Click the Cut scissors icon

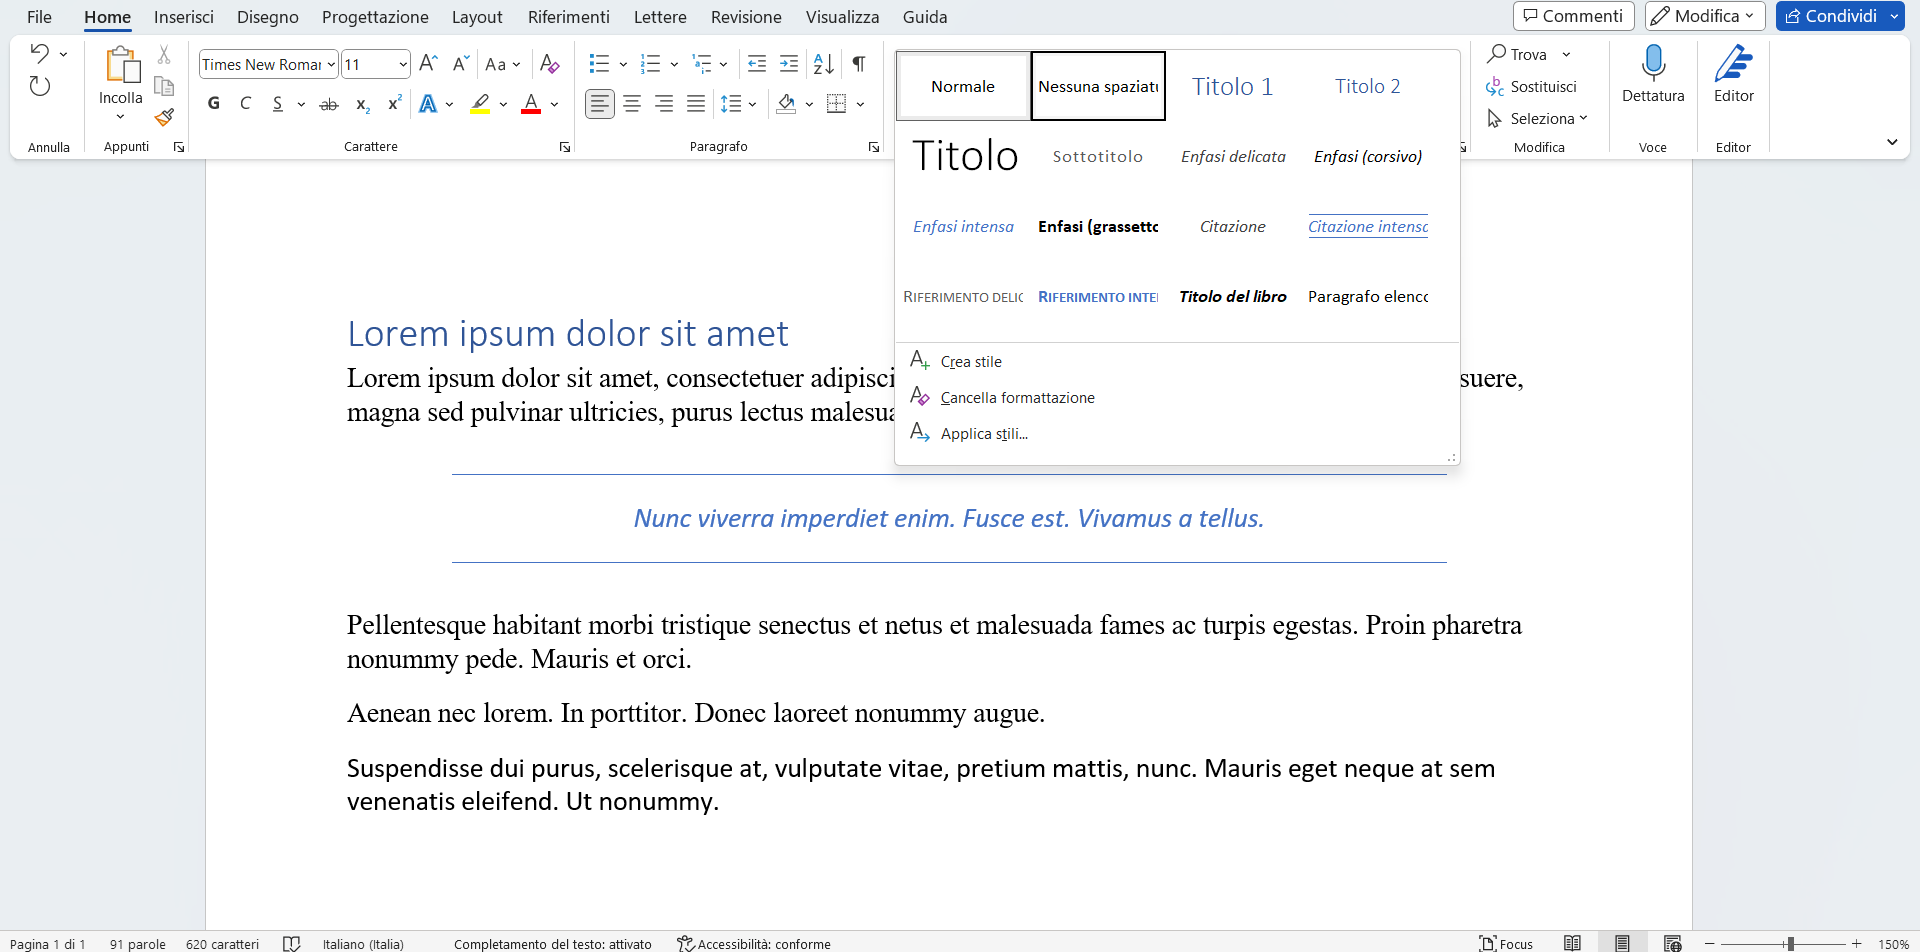click(x=164, y=52)
